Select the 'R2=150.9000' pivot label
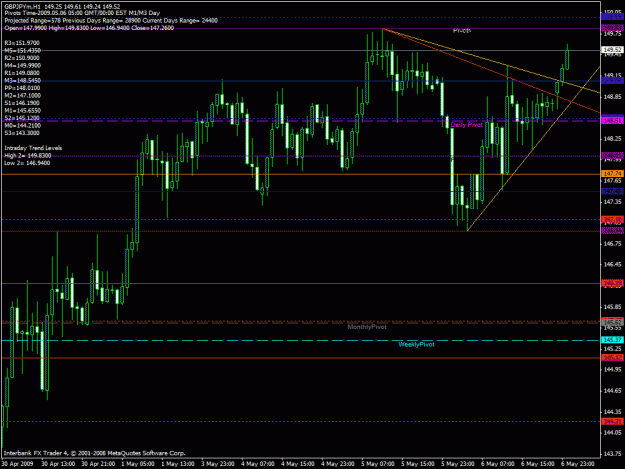The image size is (625, 469). pos(22,58)
